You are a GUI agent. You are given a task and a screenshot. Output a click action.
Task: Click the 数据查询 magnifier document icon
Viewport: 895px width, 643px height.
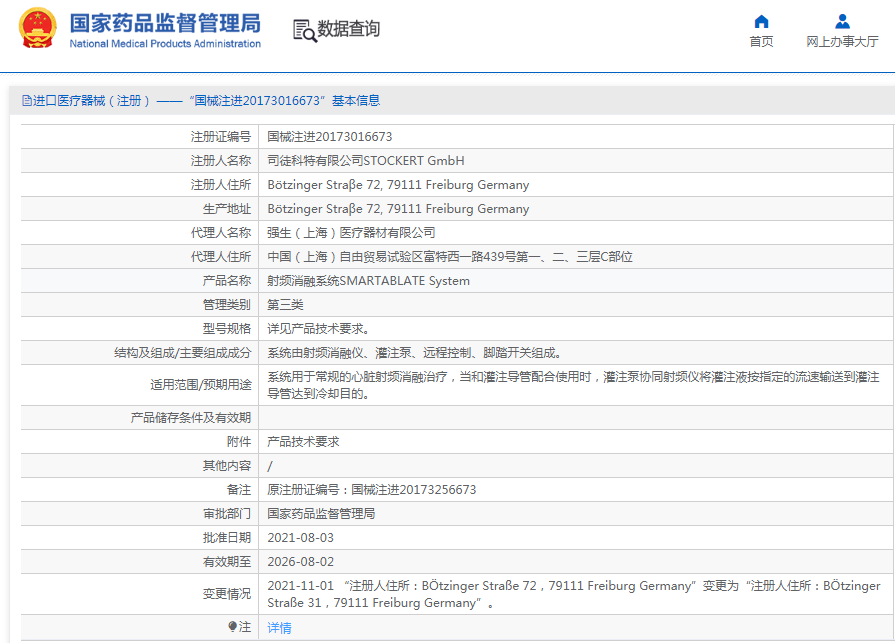[x=304, y=30]
